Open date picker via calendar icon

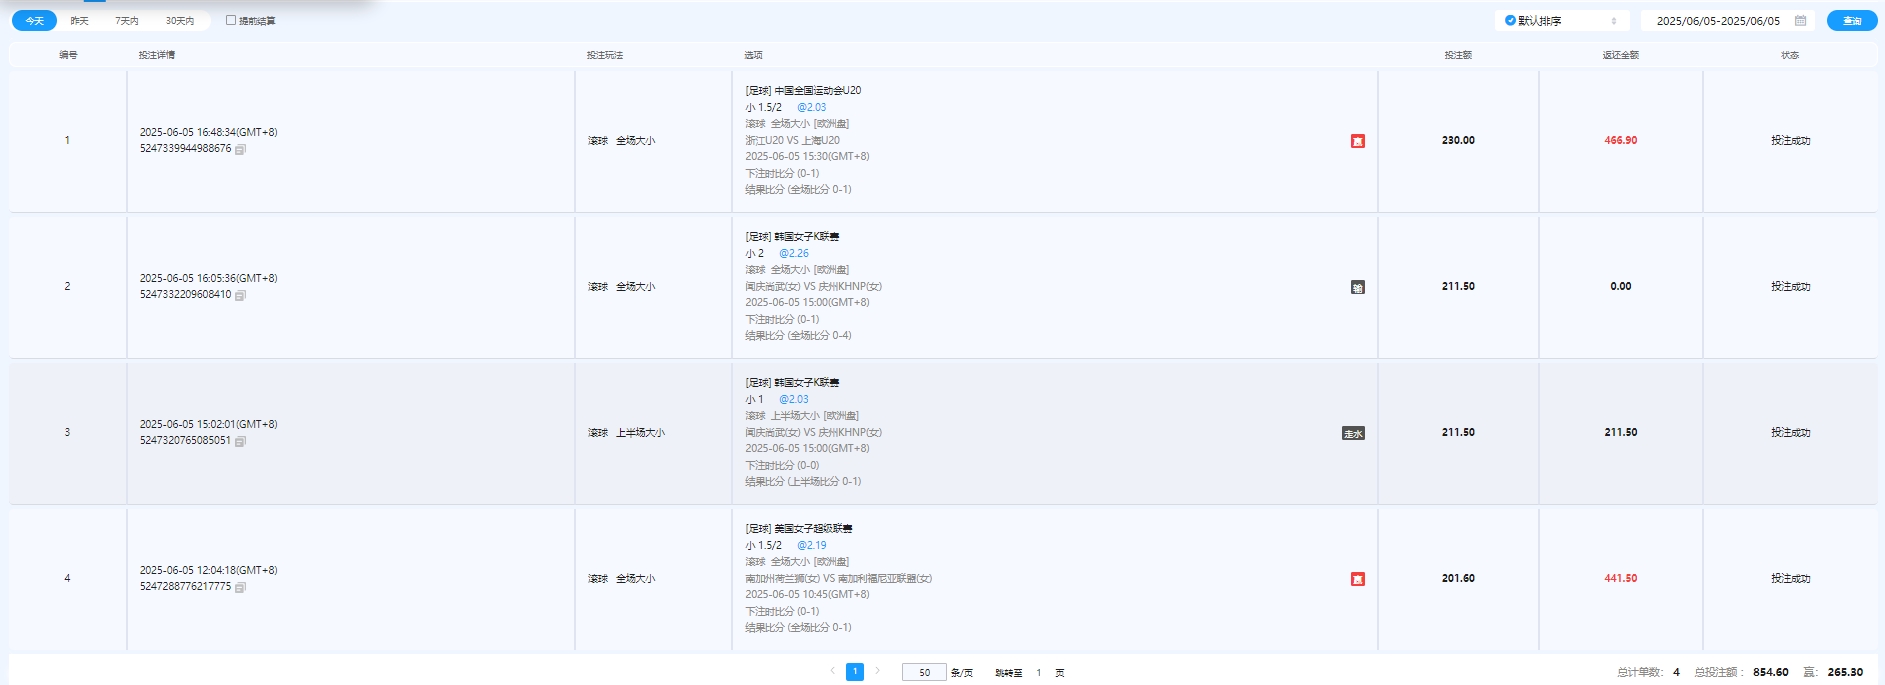coord(1800,20)
